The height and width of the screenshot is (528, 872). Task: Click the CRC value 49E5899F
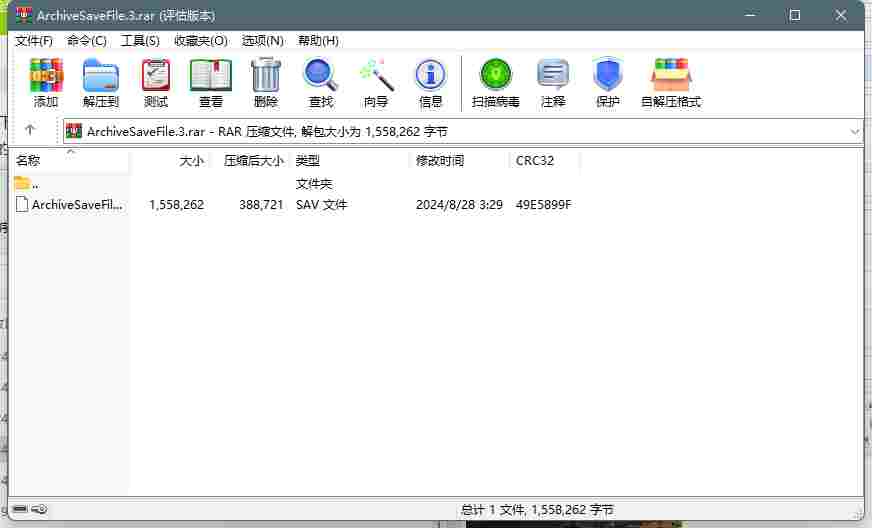(543, 205)
